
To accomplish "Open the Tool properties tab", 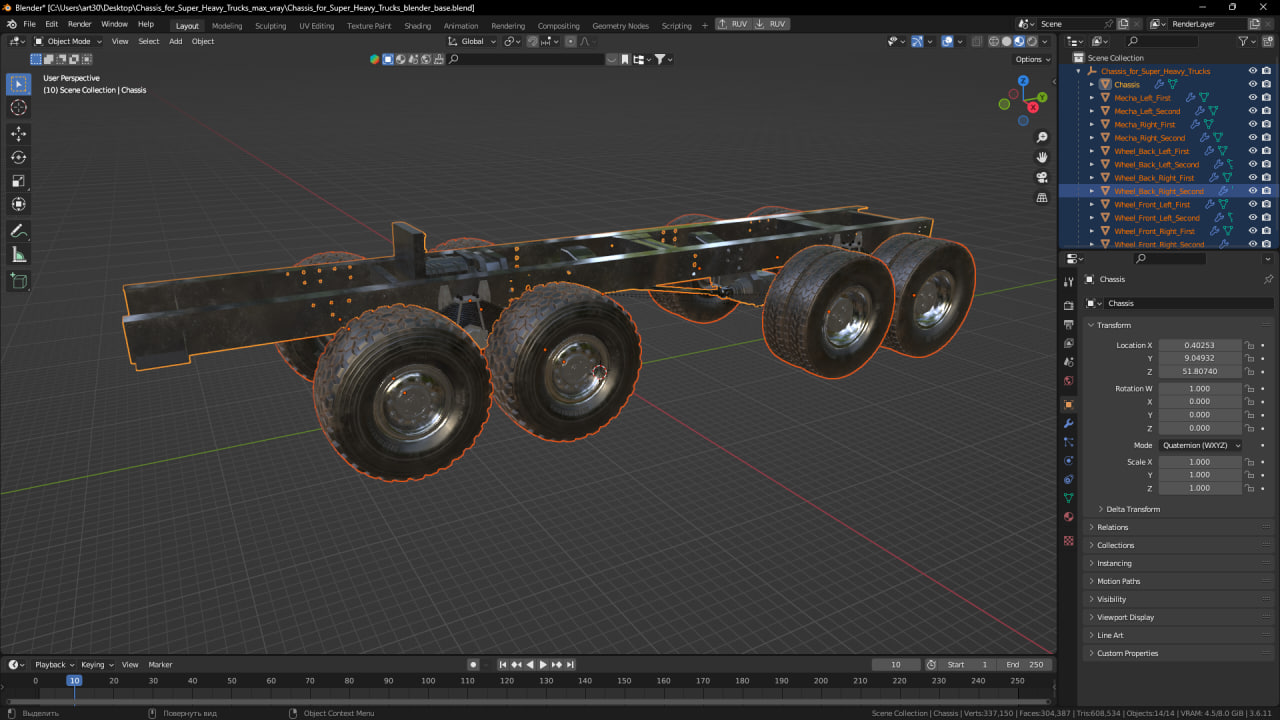I will click(1068, 282).
